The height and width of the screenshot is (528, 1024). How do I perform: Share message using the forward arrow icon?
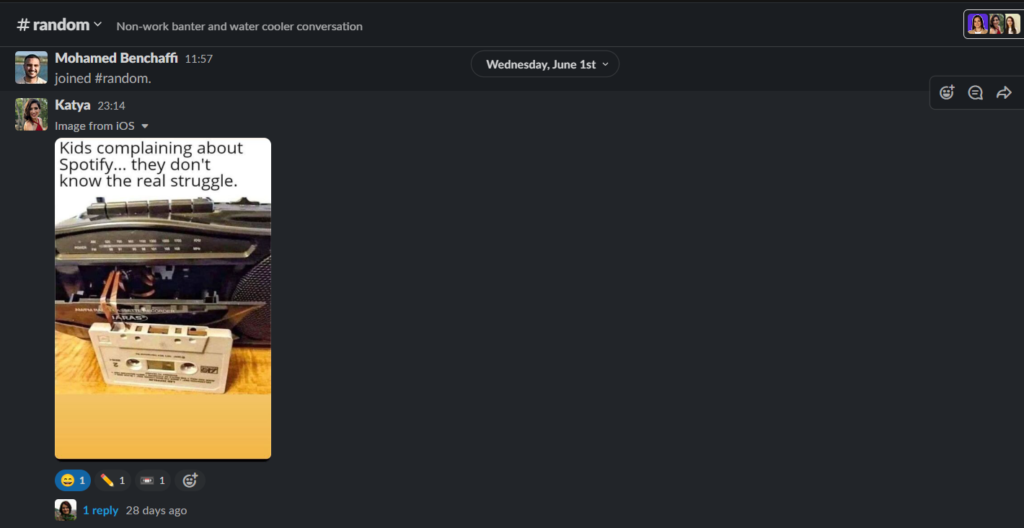pyautogui.click(x=1004, y=93)
